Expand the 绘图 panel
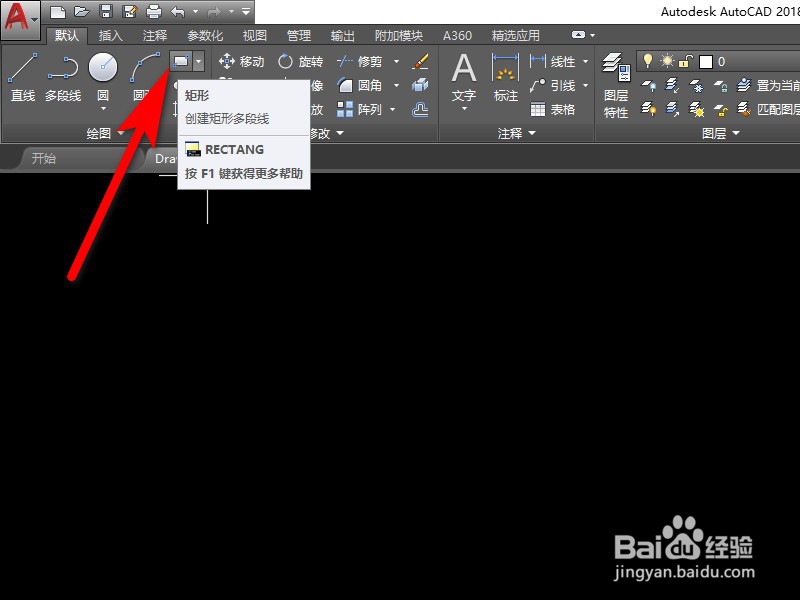The image size is (800, 600). (x=105, y=134)
